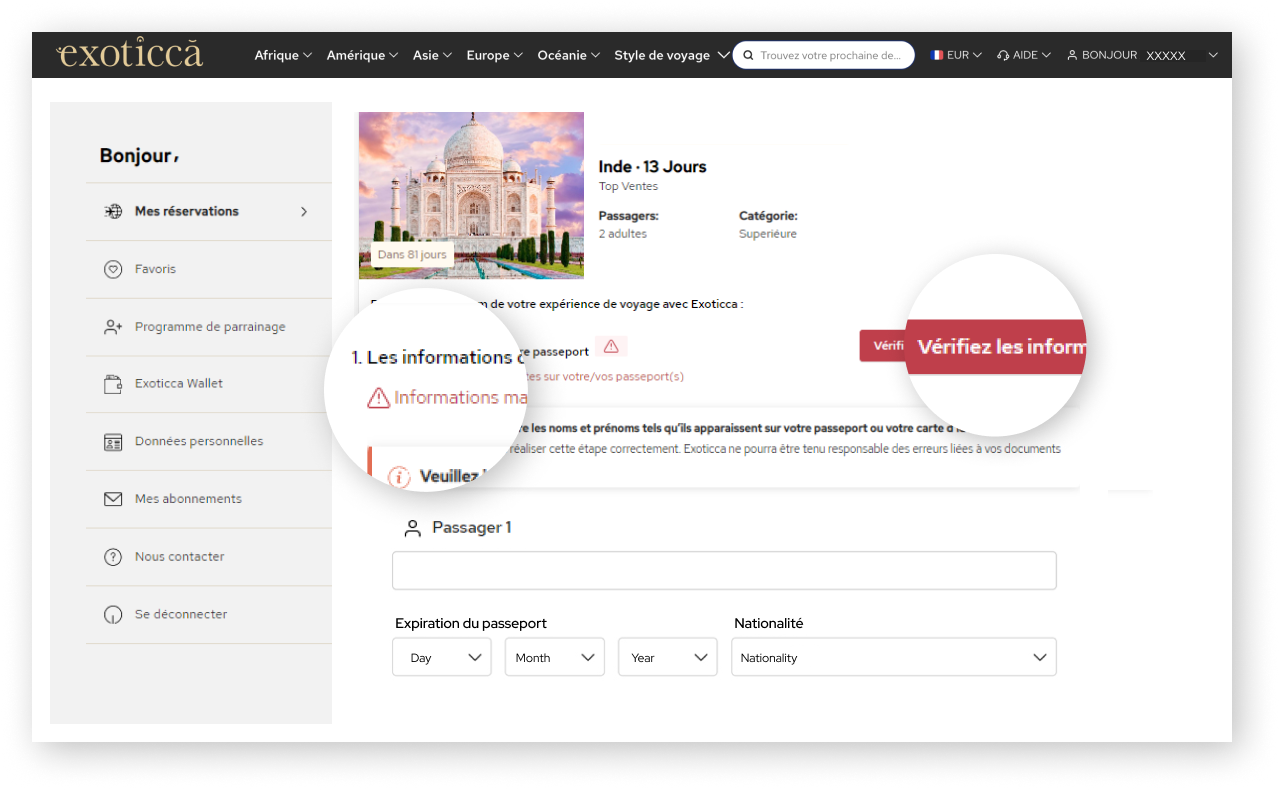The height and width of the screenshot is (790, 1280).
Task: Expand the AIDE help dropdown
Action: [1024, 55]
